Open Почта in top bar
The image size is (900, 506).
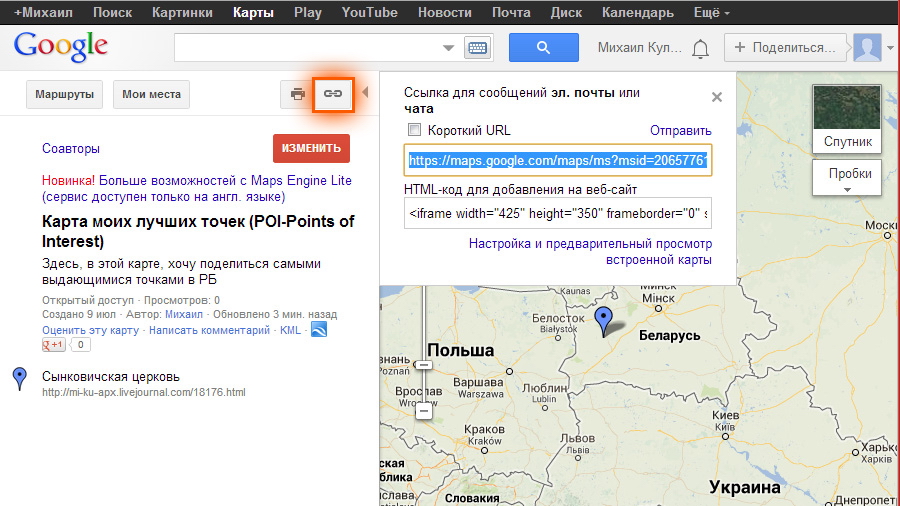click(x=511, y=13)
